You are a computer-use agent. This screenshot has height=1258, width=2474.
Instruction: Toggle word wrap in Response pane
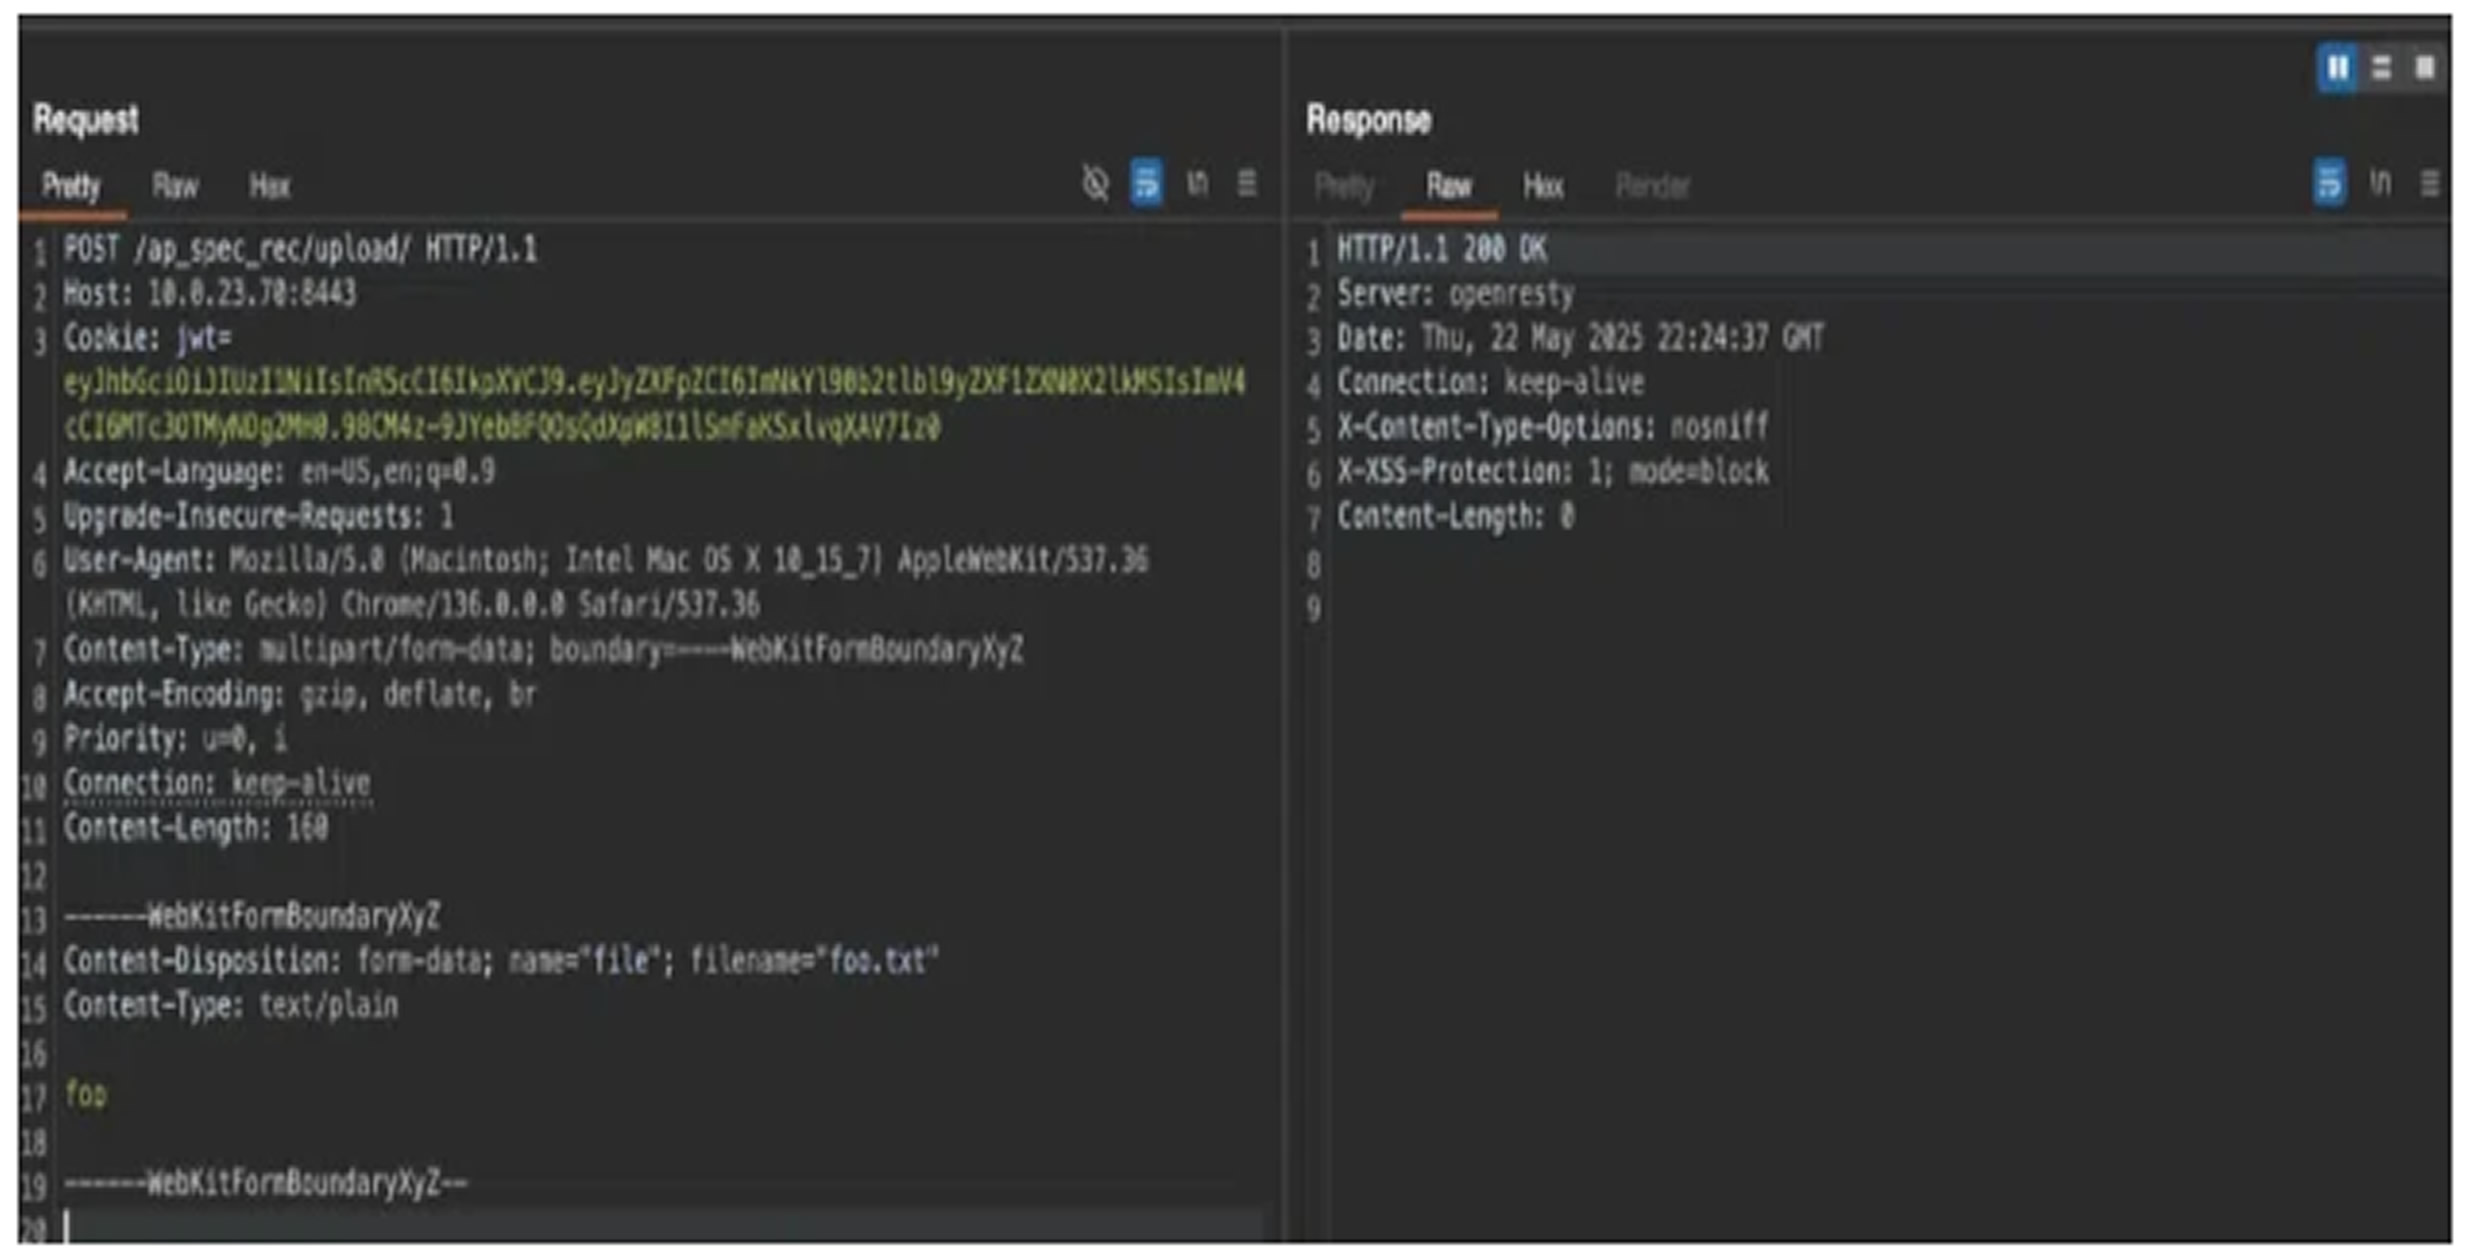[x=2329, y=183]
